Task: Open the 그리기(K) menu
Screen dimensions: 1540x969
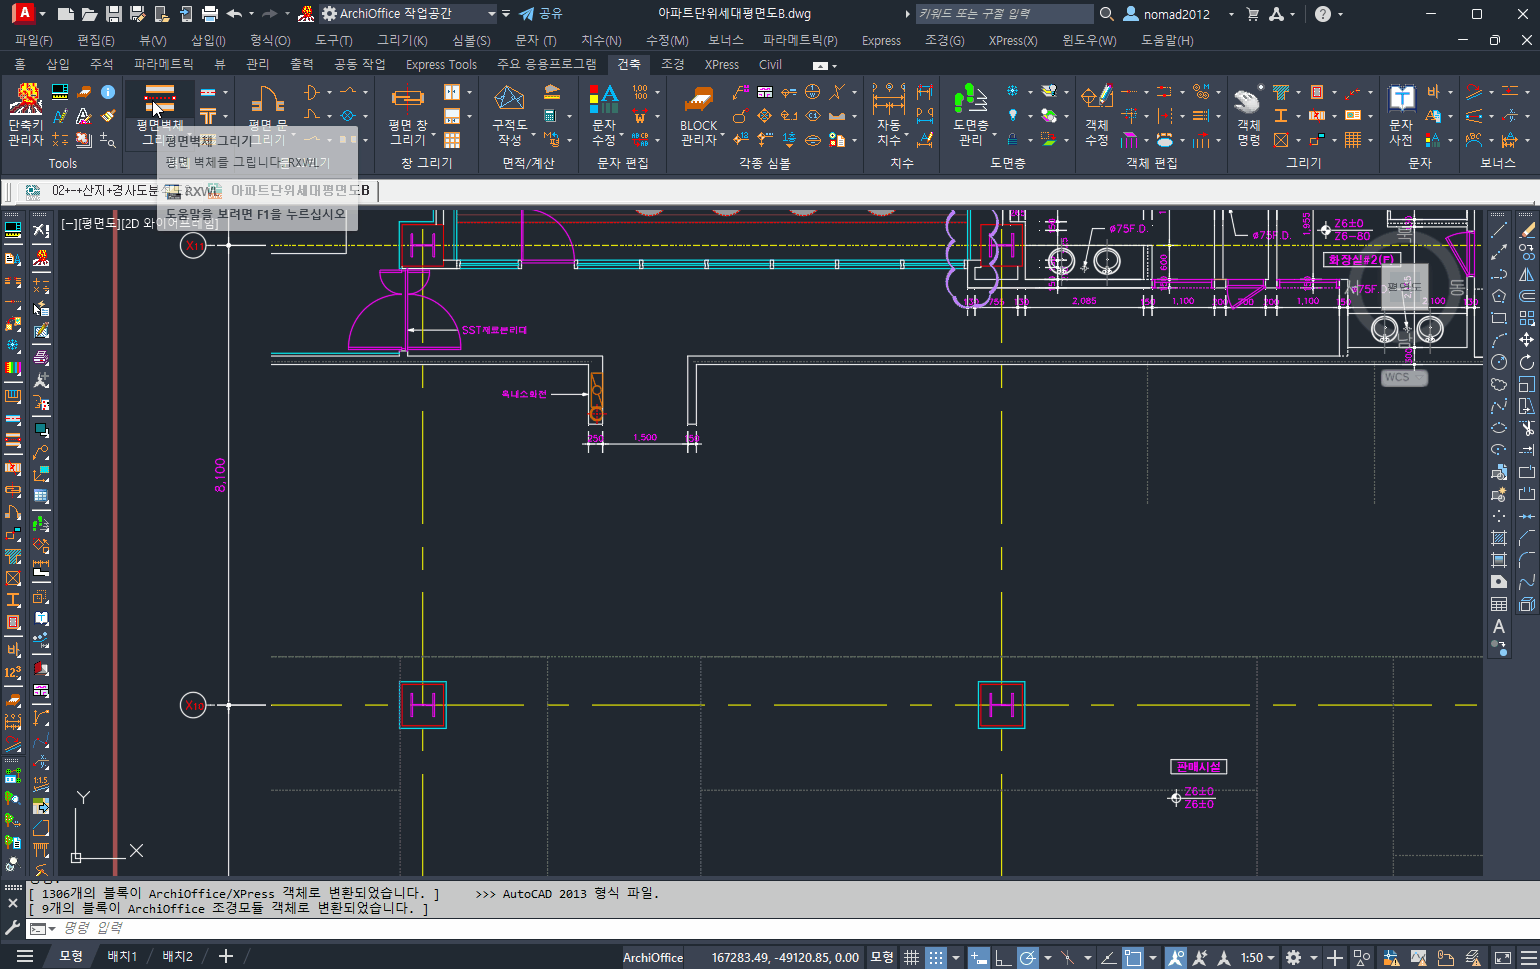Action: 402,40
